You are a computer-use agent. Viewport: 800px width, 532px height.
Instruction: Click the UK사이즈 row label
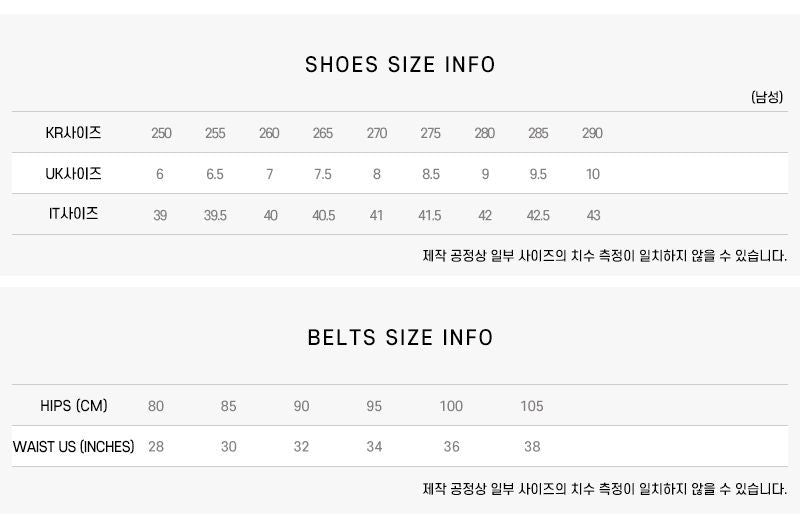click(73, 174)
